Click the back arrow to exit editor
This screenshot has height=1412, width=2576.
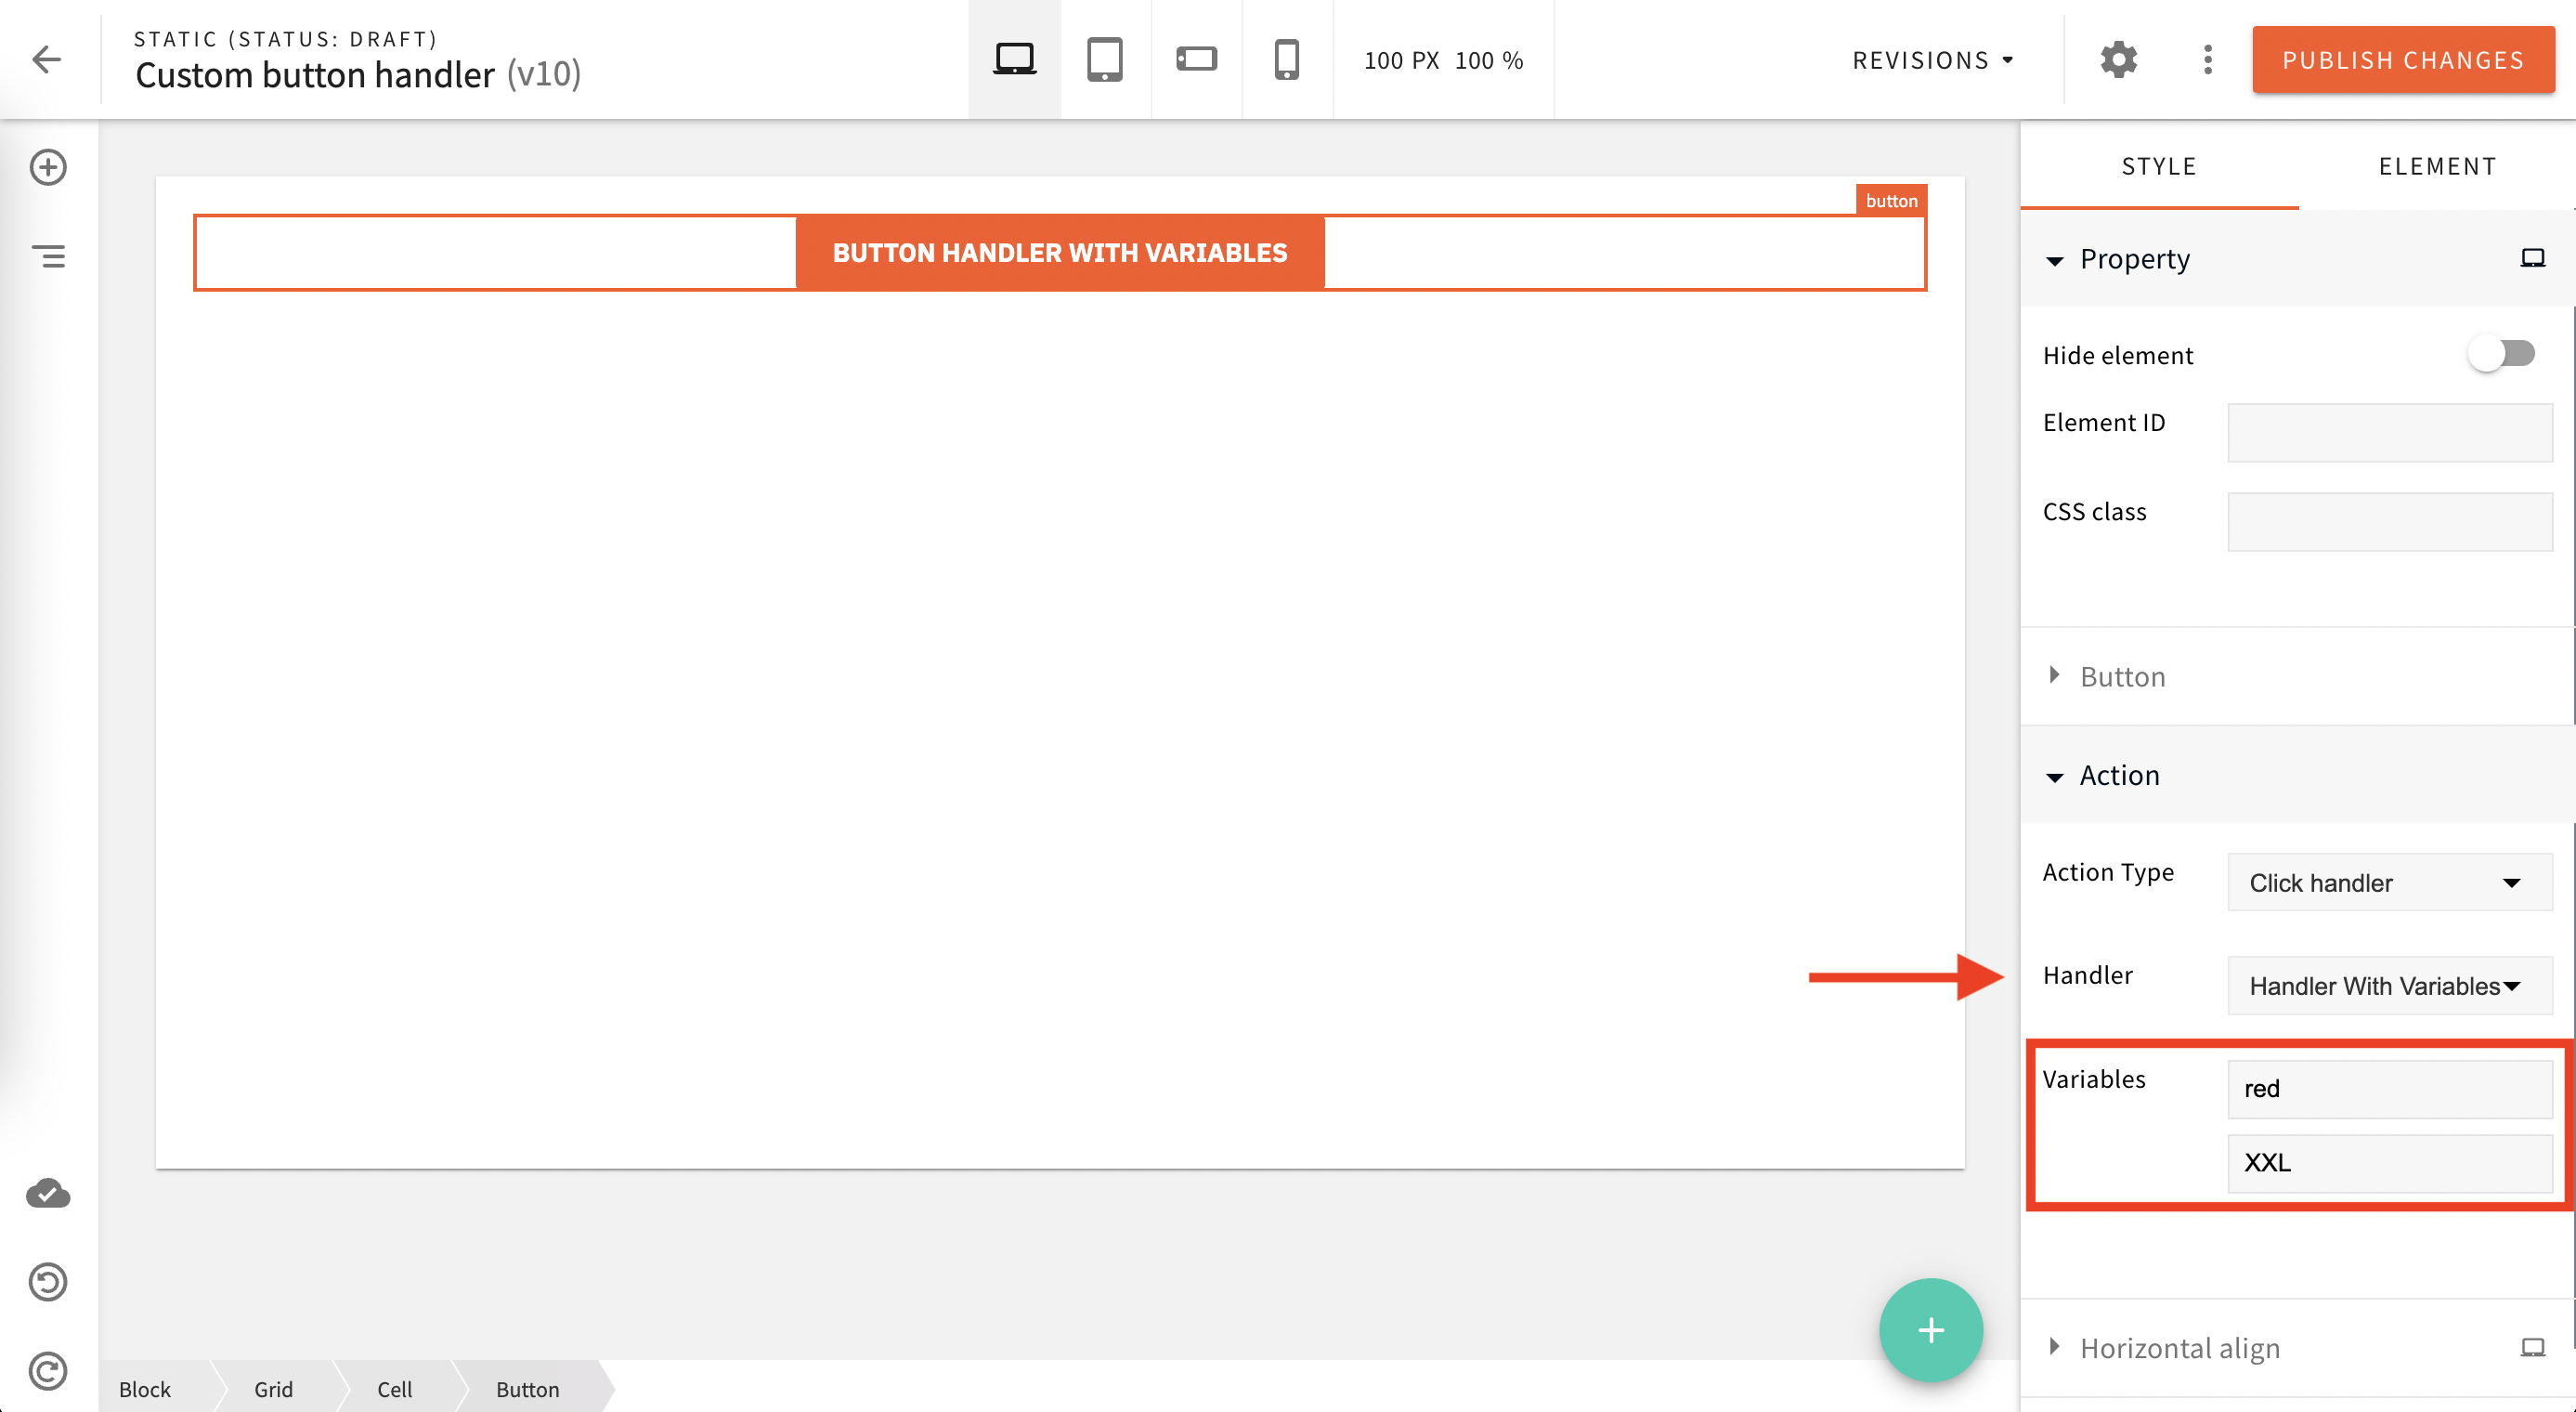click(47, 59)
